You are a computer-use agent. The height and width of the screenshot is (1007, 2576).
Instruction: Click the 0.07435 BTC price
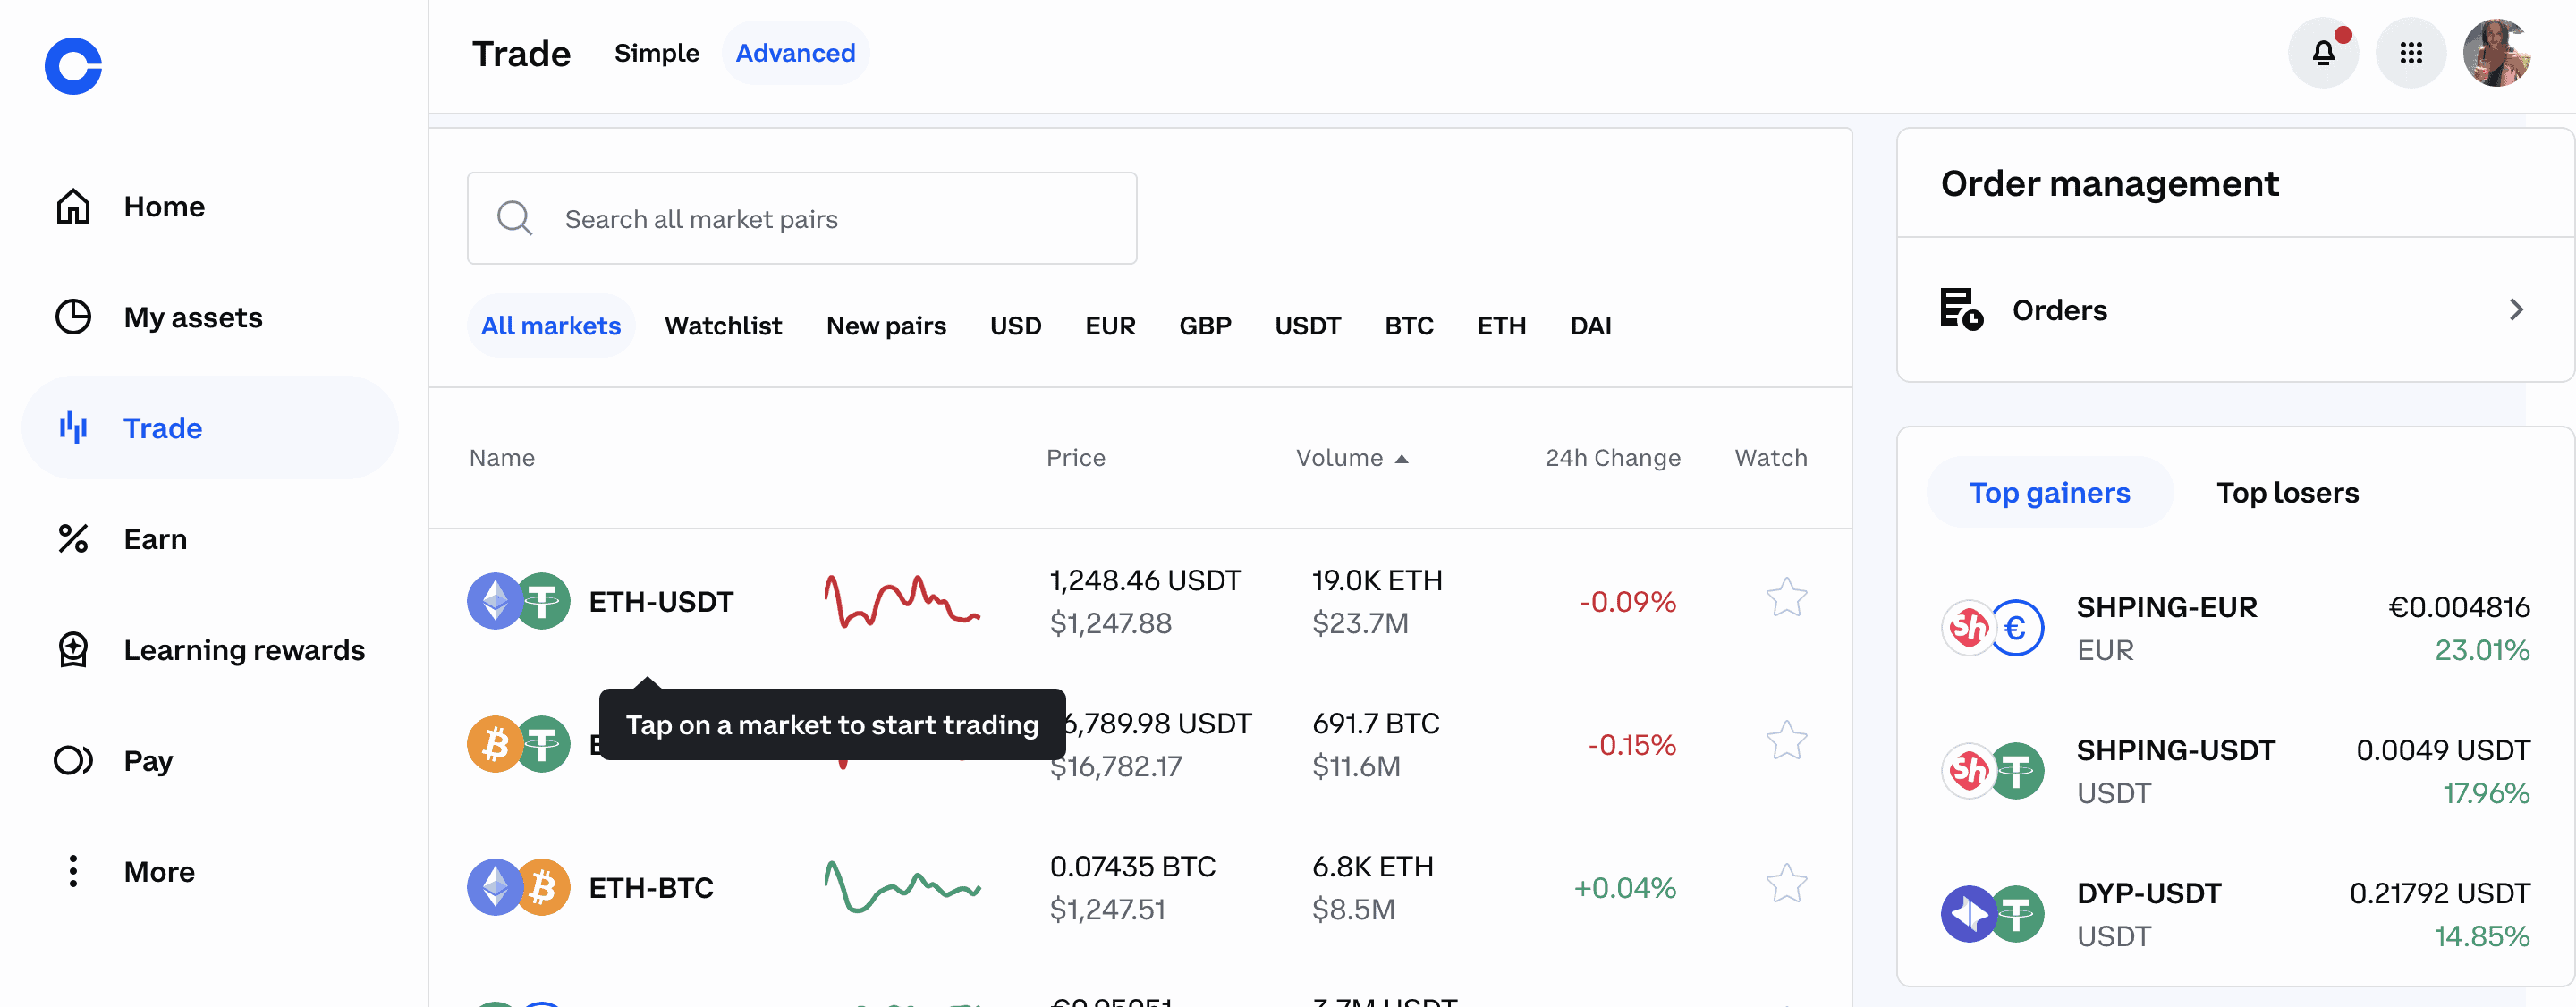coord(1133,867)
